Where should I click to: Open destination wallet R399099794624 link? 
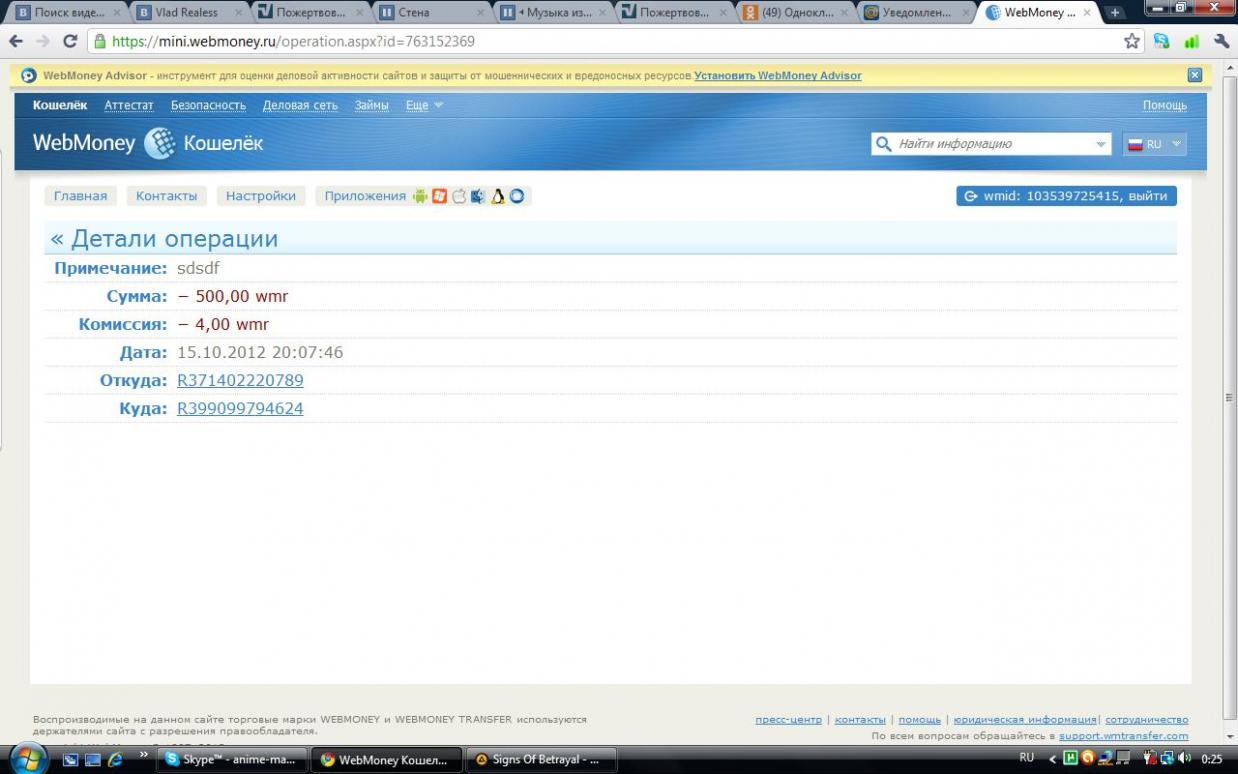(x=240, y=408)
